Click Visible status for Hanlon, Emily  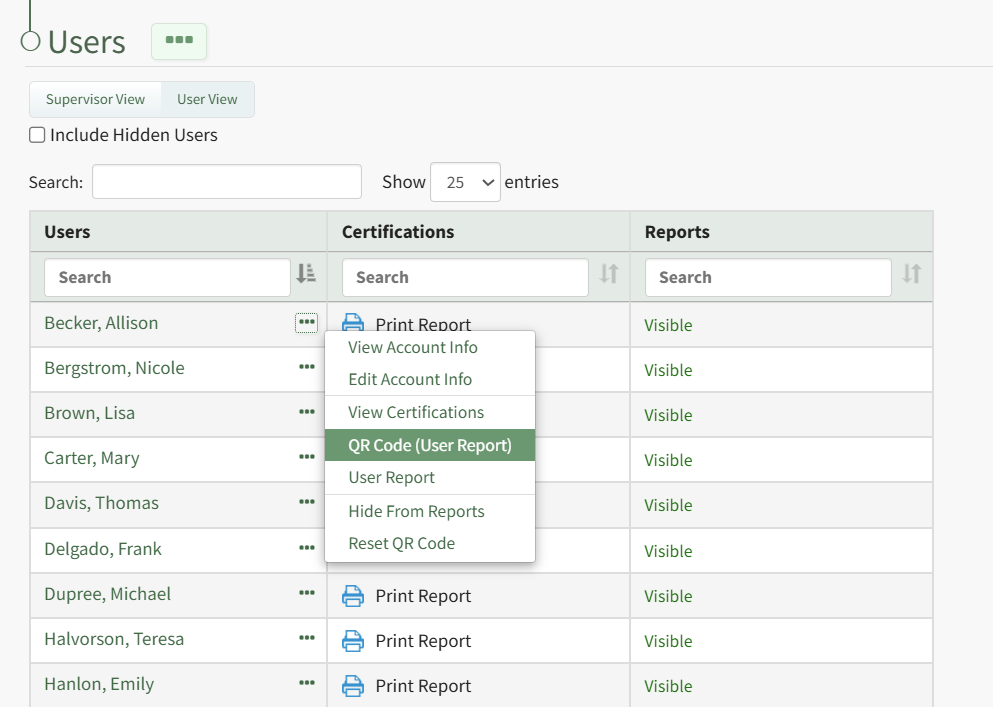[x=668, y=686]
